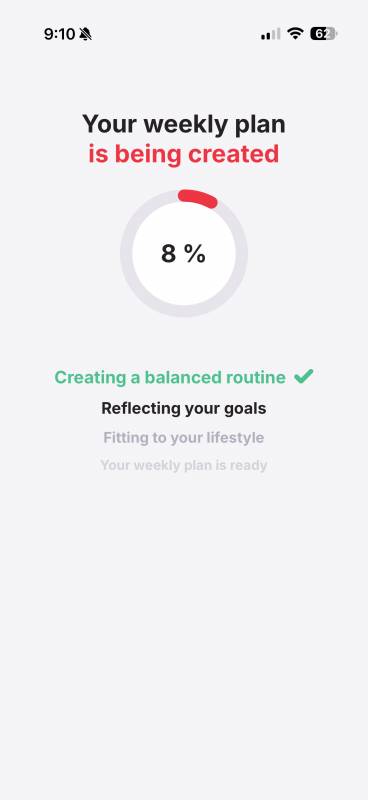Tap the muted bell icon in status bar
The image size is (368, 800).
[86, 34]
